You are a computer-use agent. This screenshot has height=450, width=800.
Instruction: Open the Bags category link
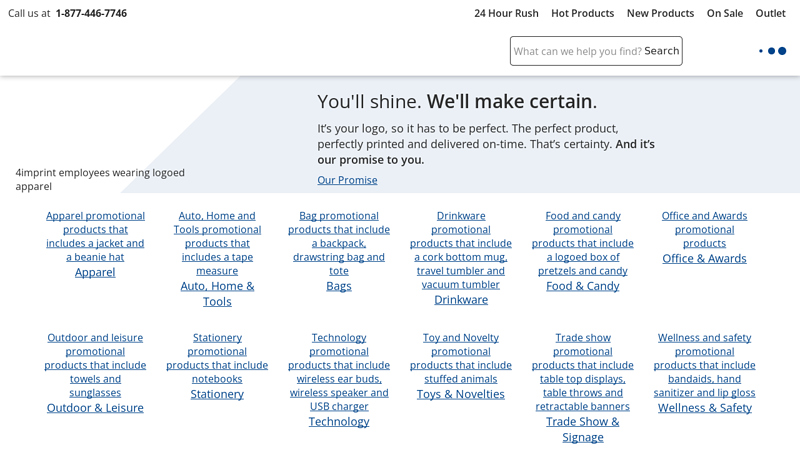pyautogui.click(x=339, y=286)
